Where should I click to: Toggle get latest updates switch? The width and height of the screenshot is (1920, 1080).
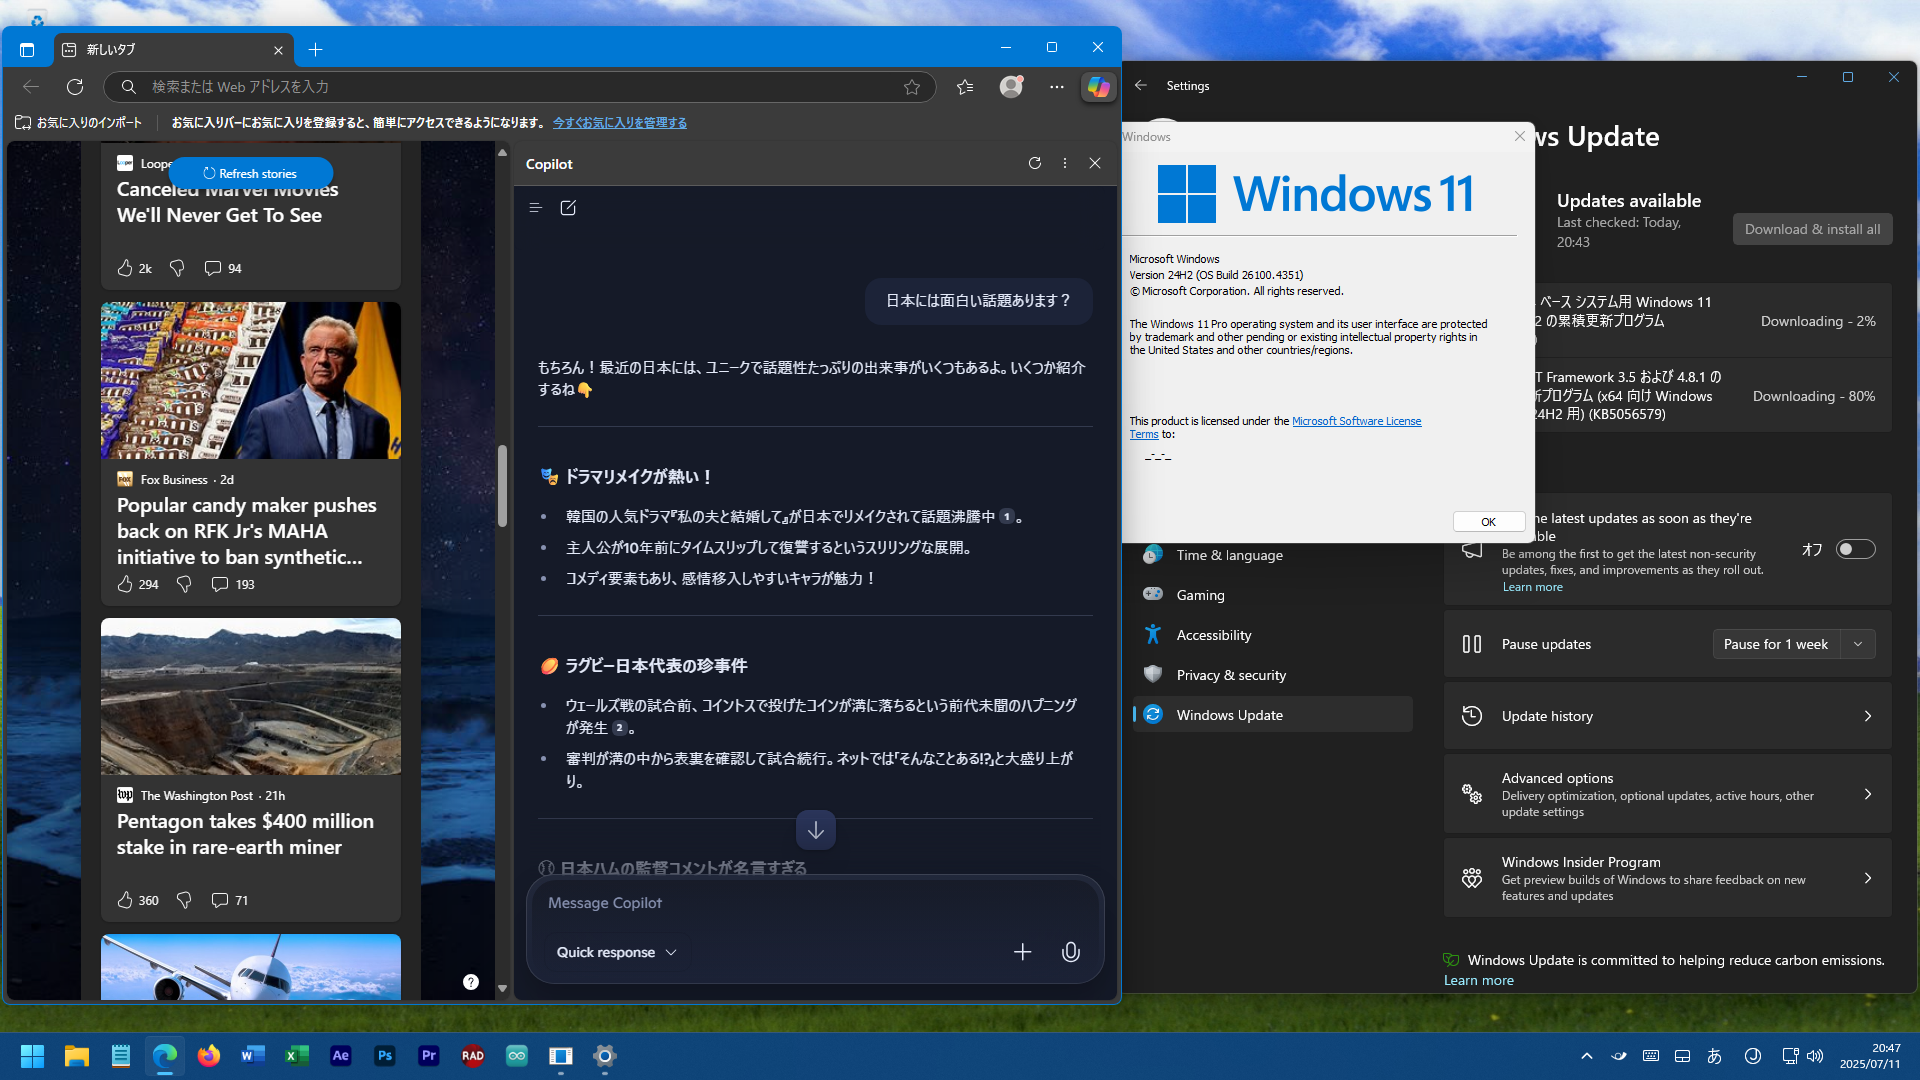pos(1855,549)
